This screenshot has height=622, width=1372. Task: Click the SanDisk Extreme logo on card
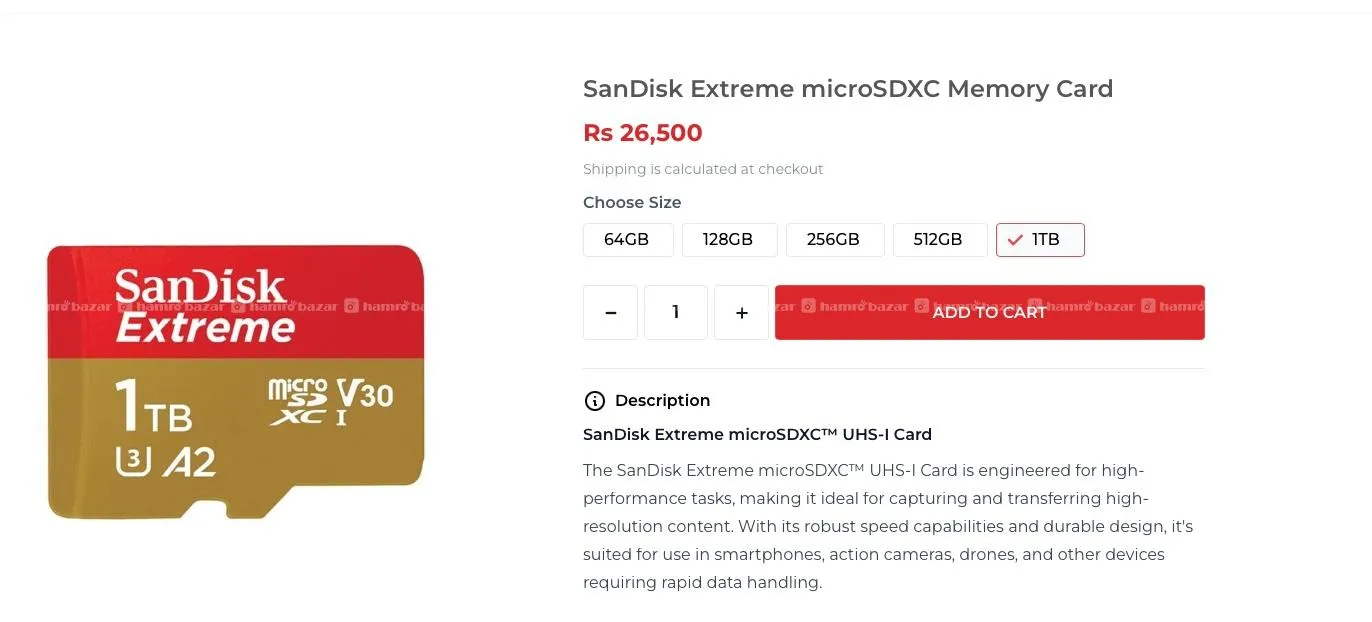(x=202, y=306)
